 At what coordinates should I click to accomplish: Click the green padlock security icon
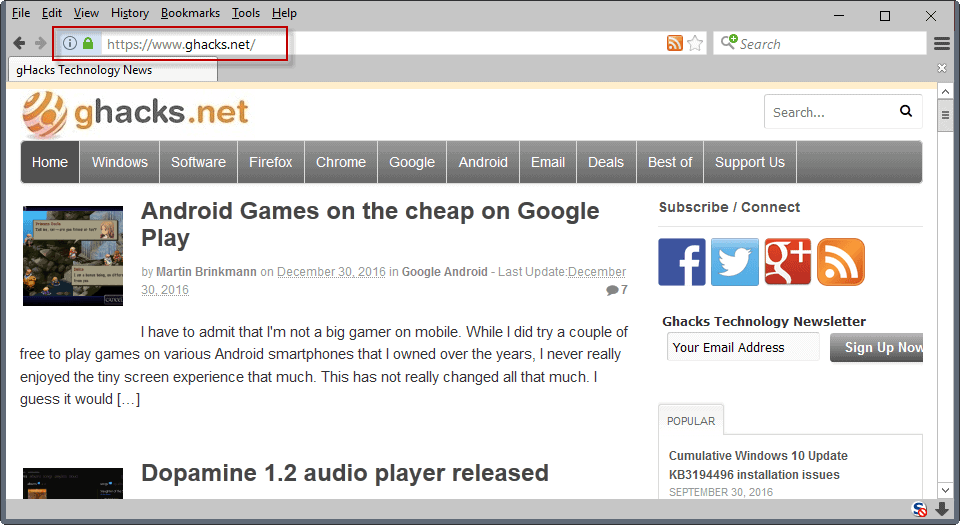tap(88, 43)
